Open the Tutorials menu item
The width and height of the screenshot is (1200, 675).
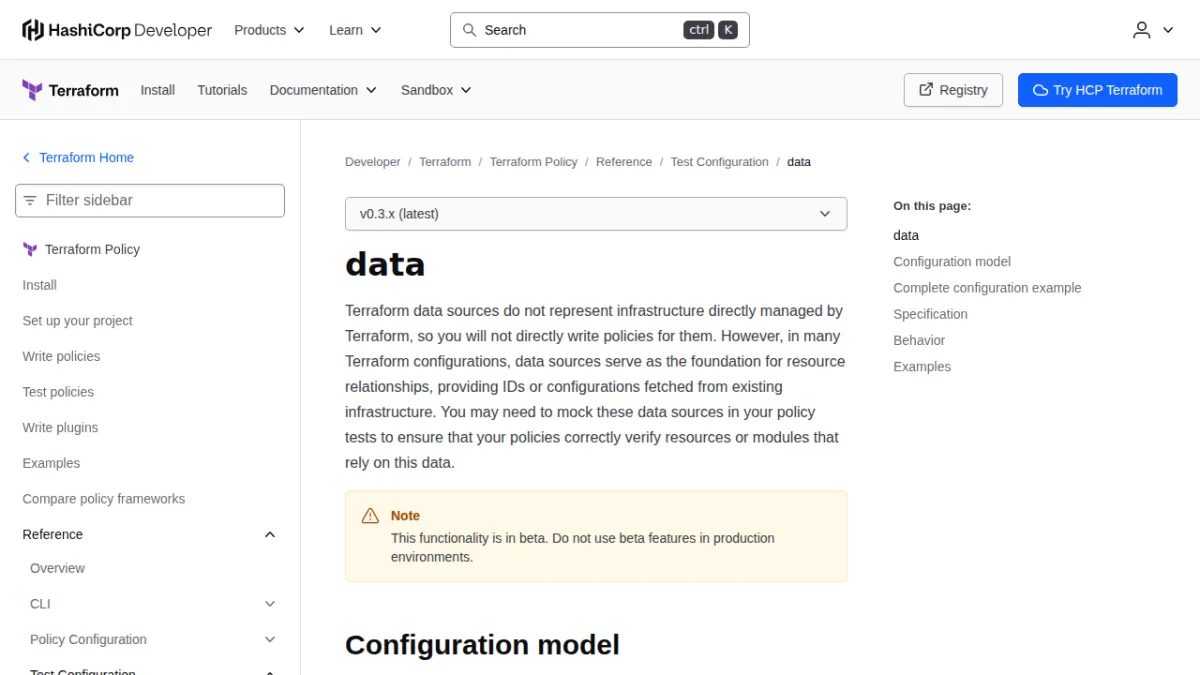click(x=222, y=90)
